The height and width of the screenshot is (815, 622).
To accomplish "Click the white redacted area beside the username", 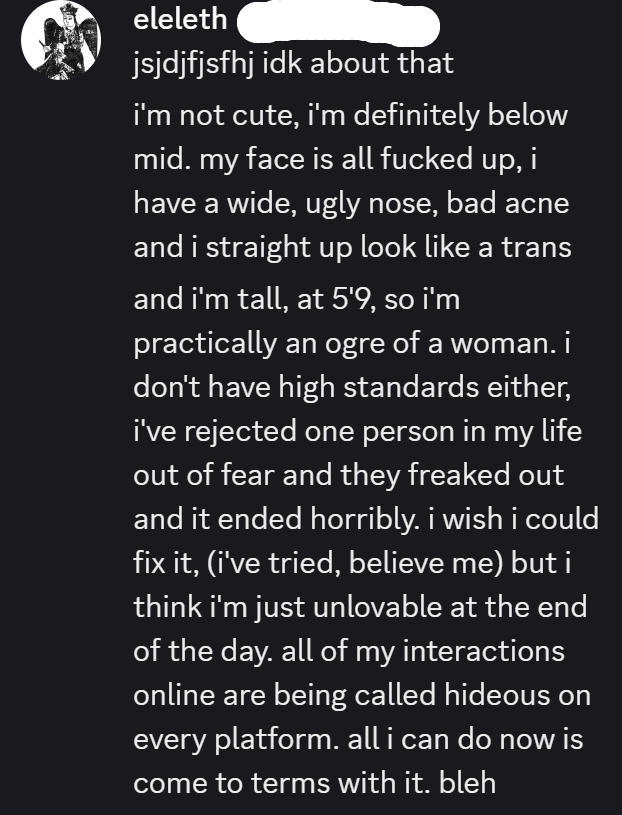I will (338, 23).
